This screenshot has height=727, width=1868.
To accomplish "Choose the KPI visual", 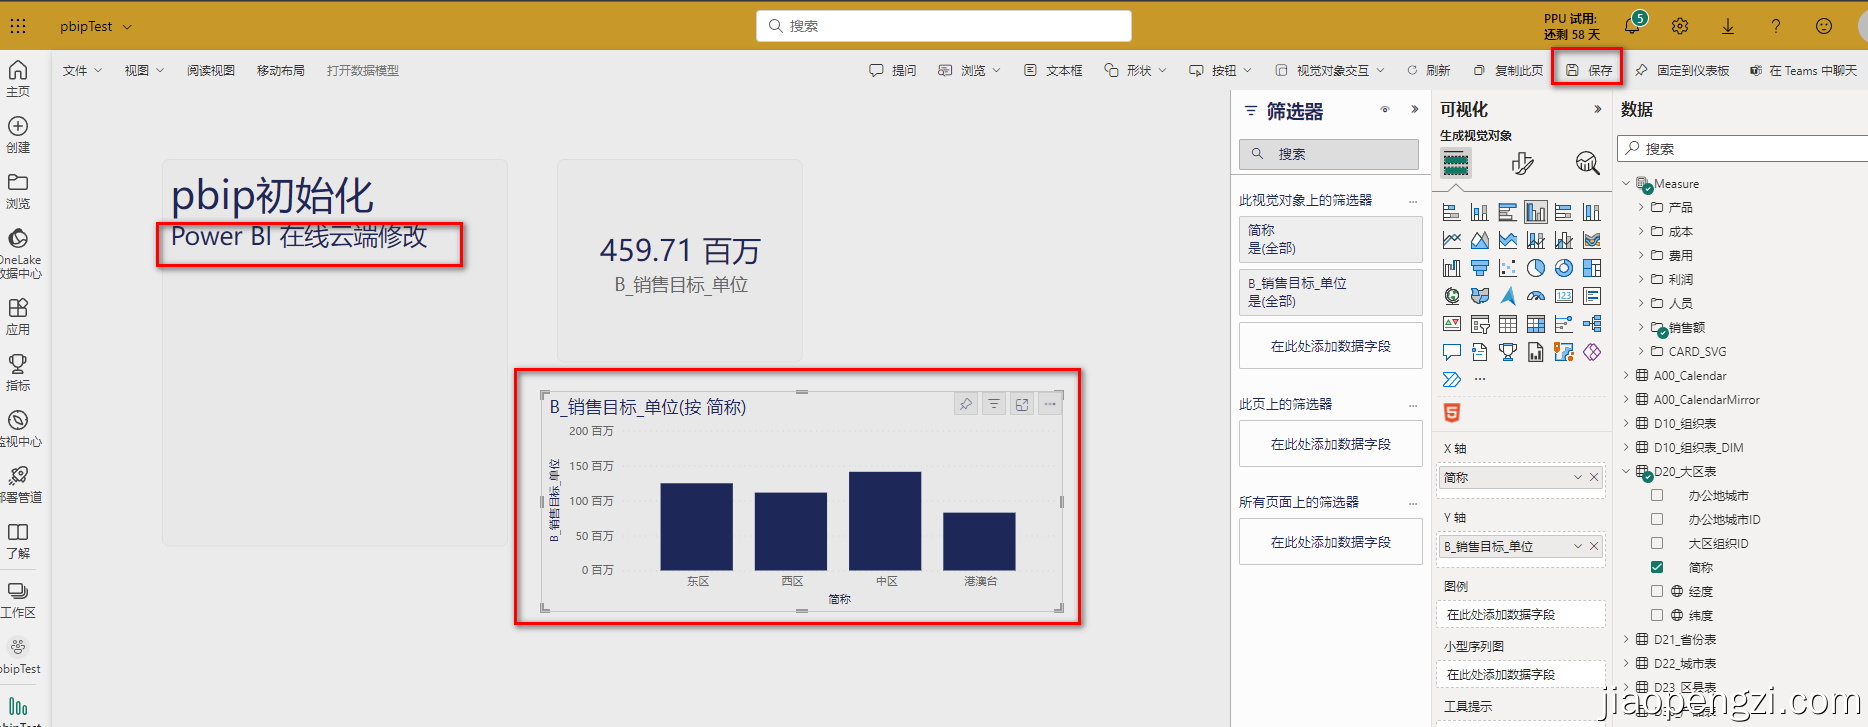I will point(1452,324).
